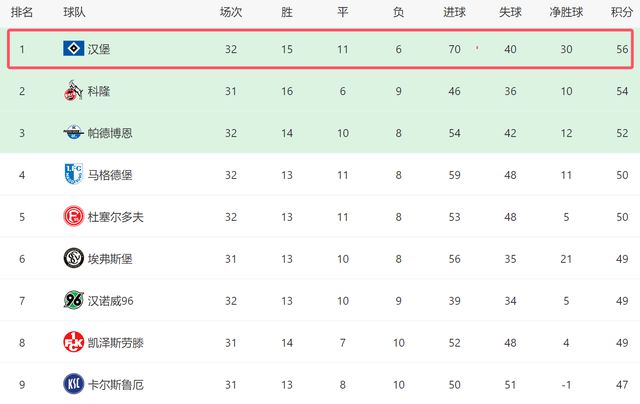Click the Hannover 96 (汉诺威96) logo
This screenshot has height=404, width=640.
pos(73,301)
